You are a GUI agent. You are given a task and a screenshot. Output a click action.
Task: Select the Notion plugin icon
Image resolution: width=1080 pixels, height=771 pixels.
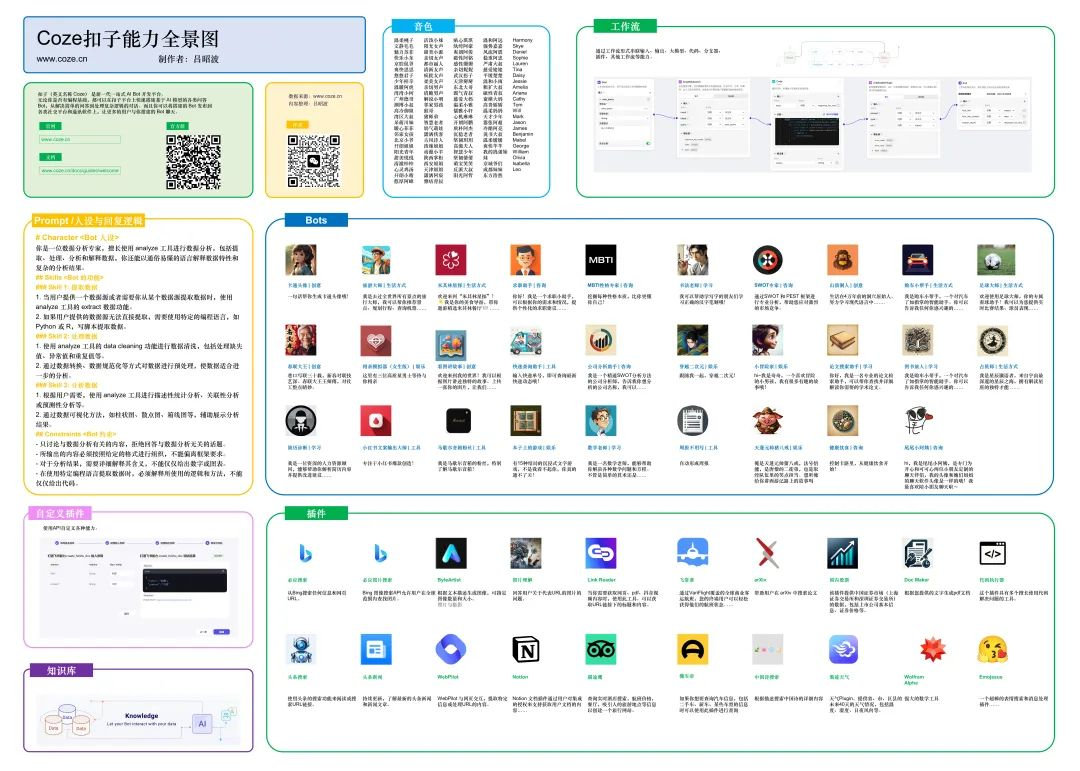pyautogui.click(x=526, y=649)
